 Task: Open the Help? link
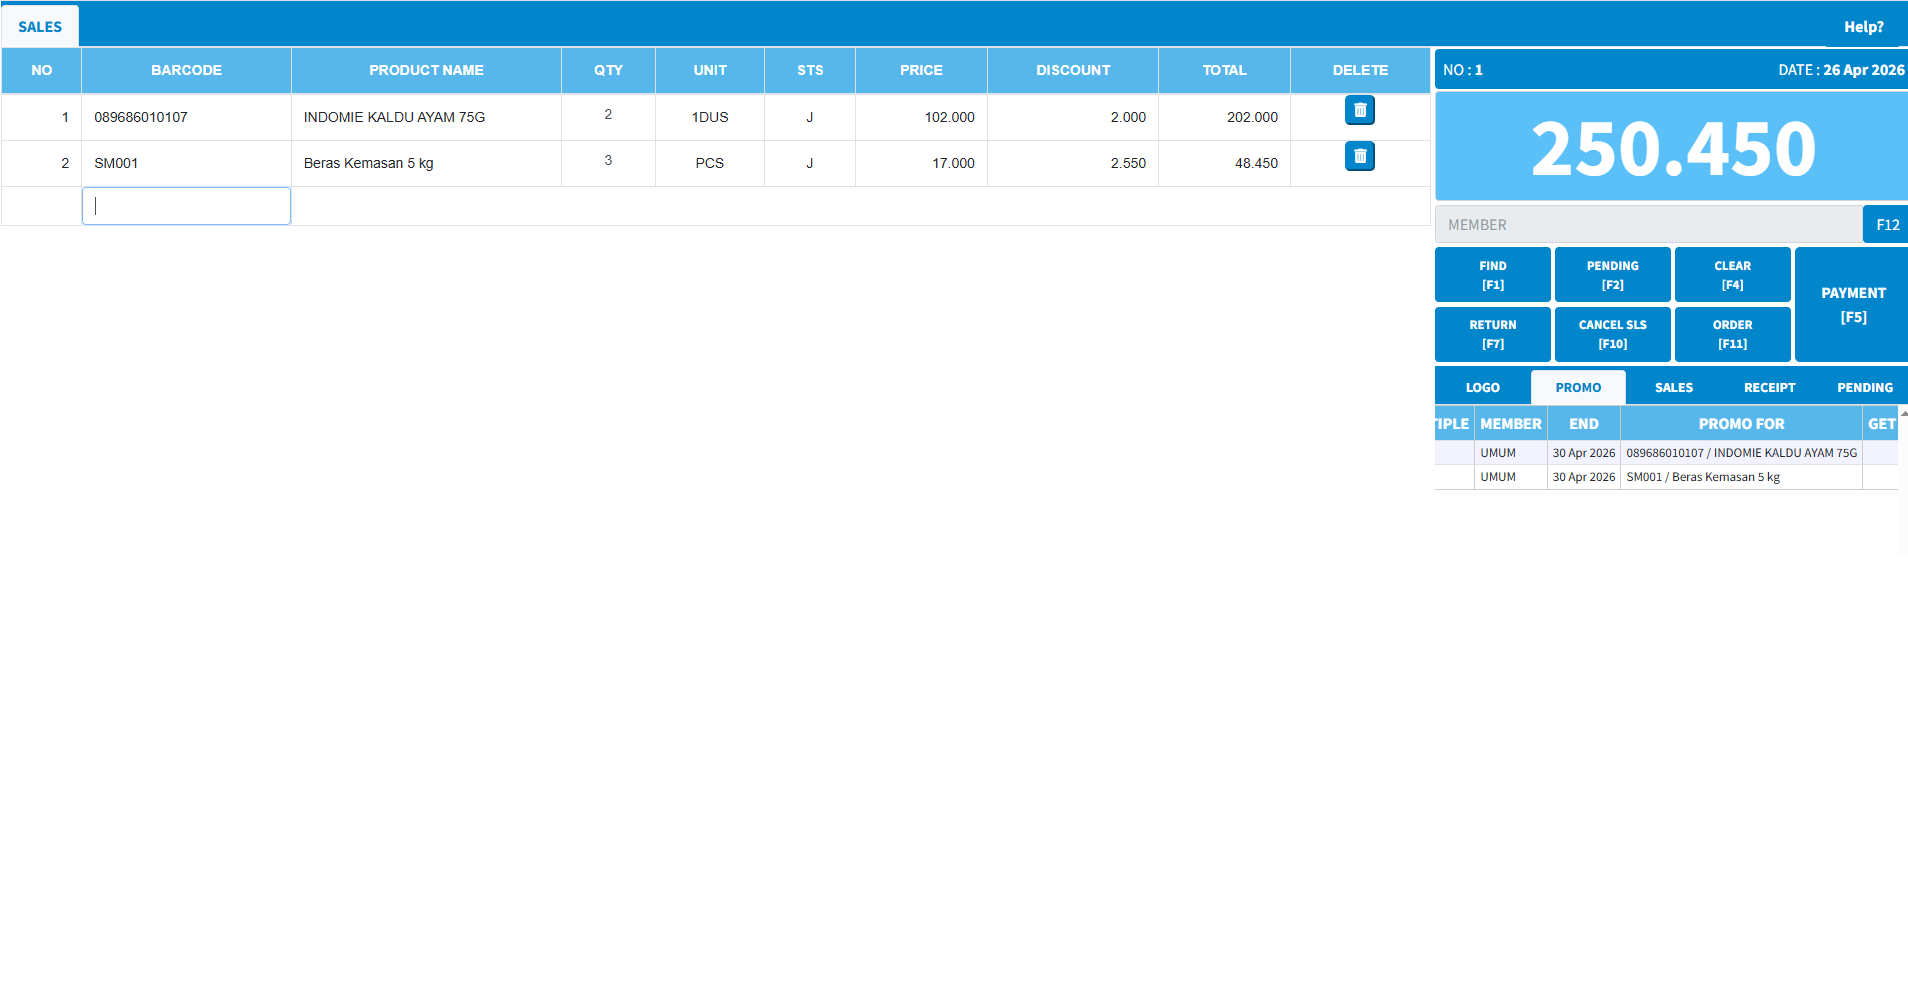(1863, 27)
